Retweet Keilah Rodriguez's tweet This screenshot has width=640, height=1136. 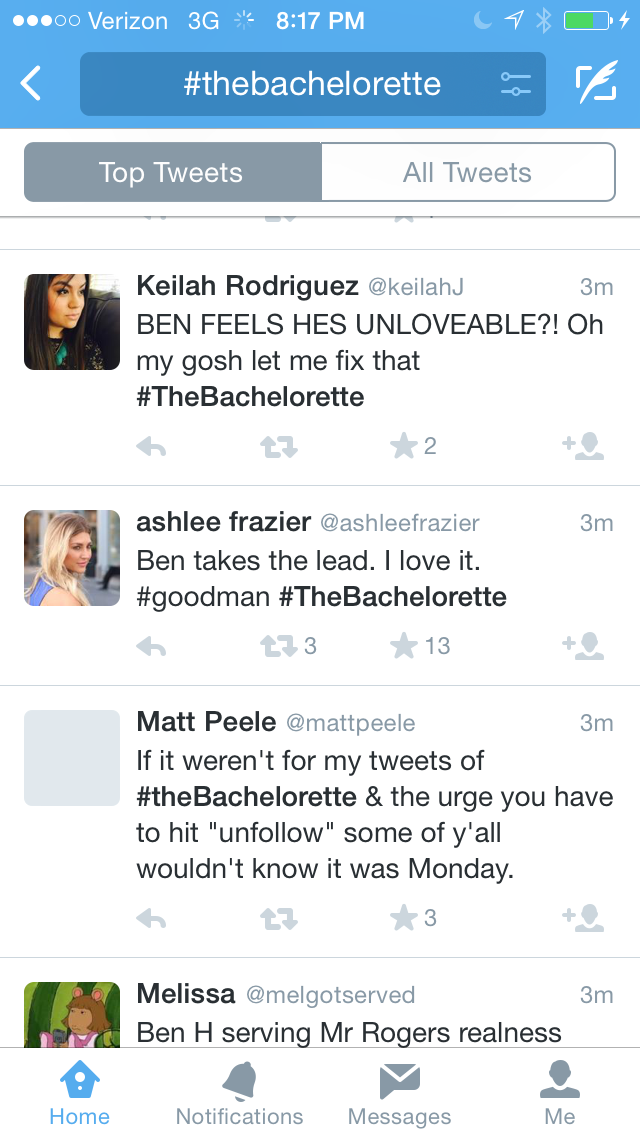[x=279, y=447]
